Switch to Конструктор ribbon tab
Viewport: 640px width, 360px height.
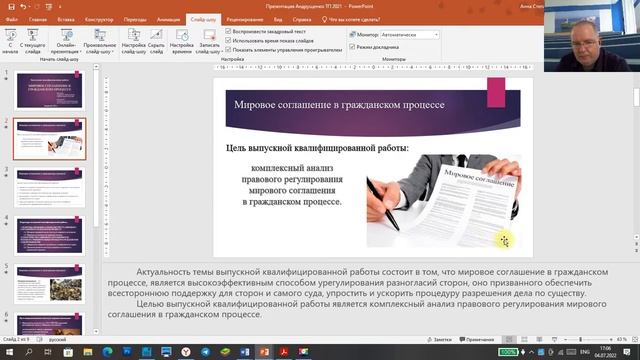click(99, 19)
